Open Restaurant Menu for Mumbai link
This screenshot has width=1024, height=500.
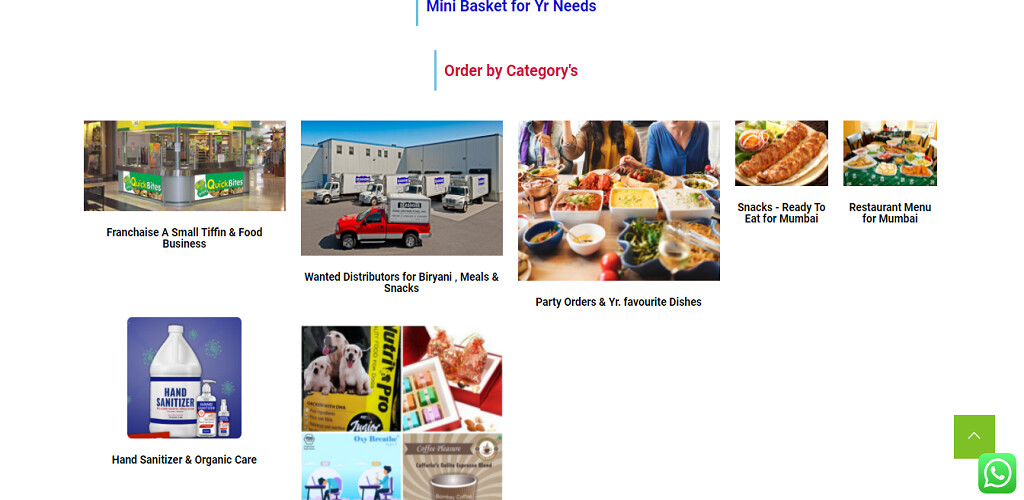click(890, 213)
